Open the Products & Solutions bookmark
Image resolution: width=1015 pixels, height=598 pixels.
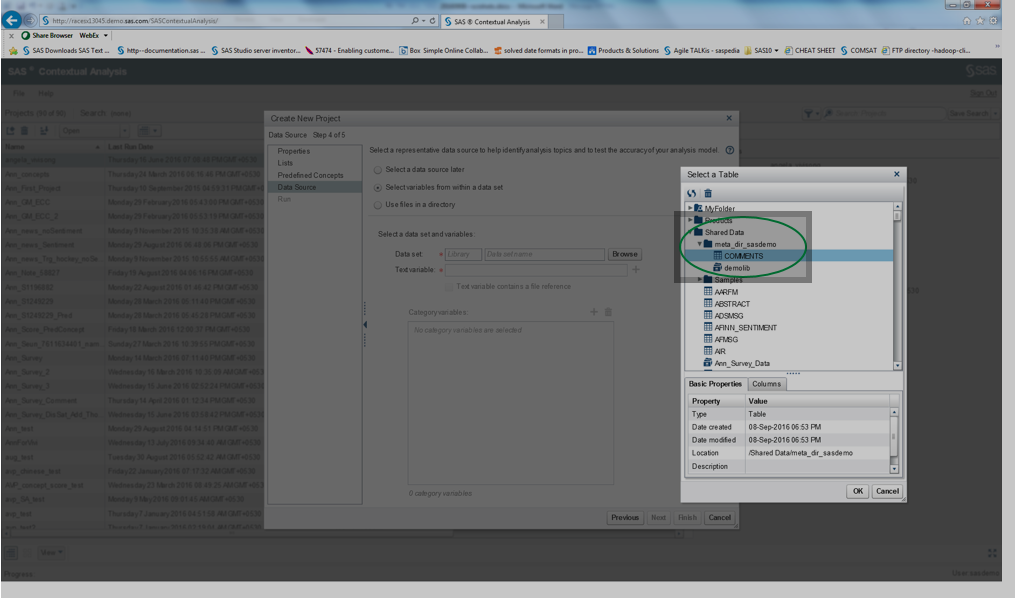point(623,50)
